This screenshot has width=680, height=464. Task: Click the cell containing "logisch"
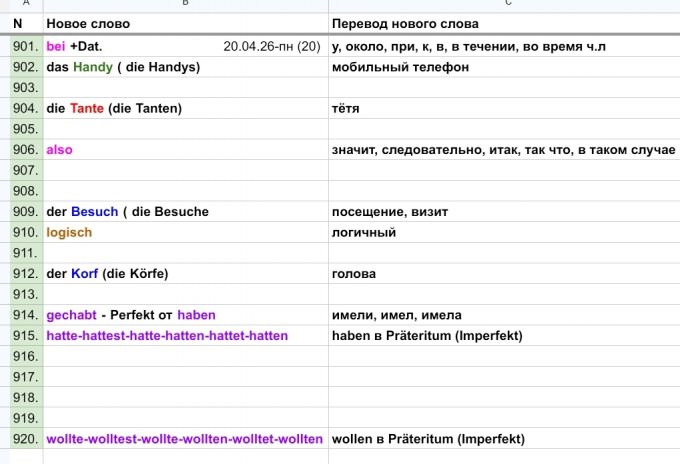coord(185,232)
